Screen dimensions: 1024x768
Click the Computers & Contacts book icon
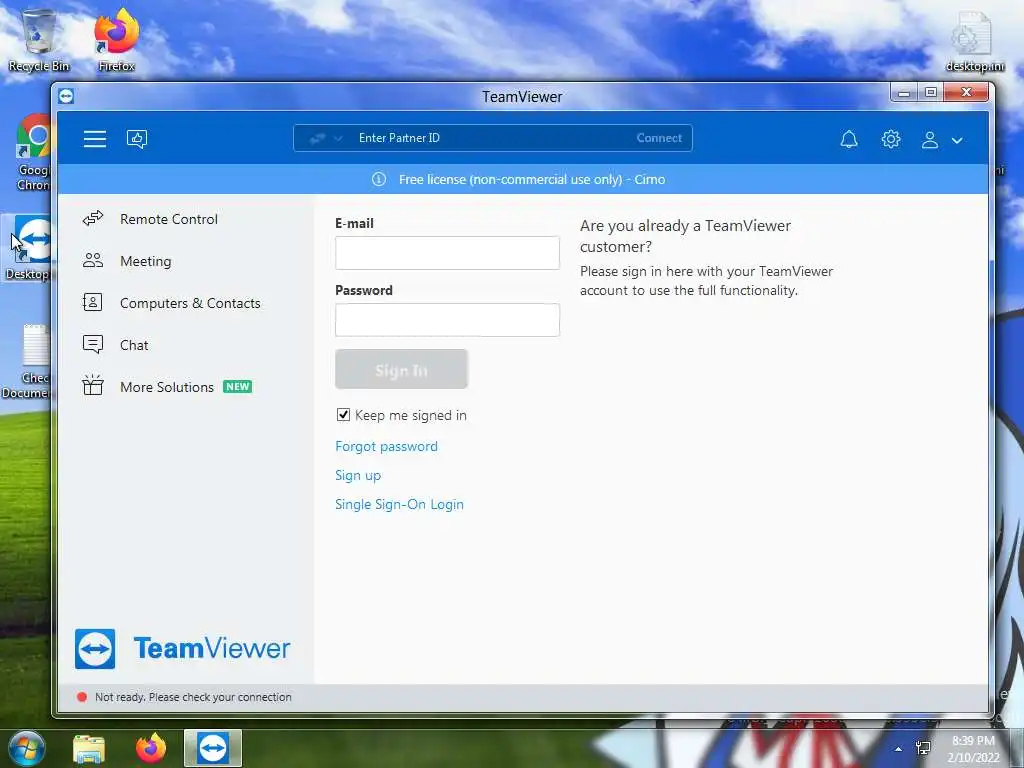coord(93,302)
